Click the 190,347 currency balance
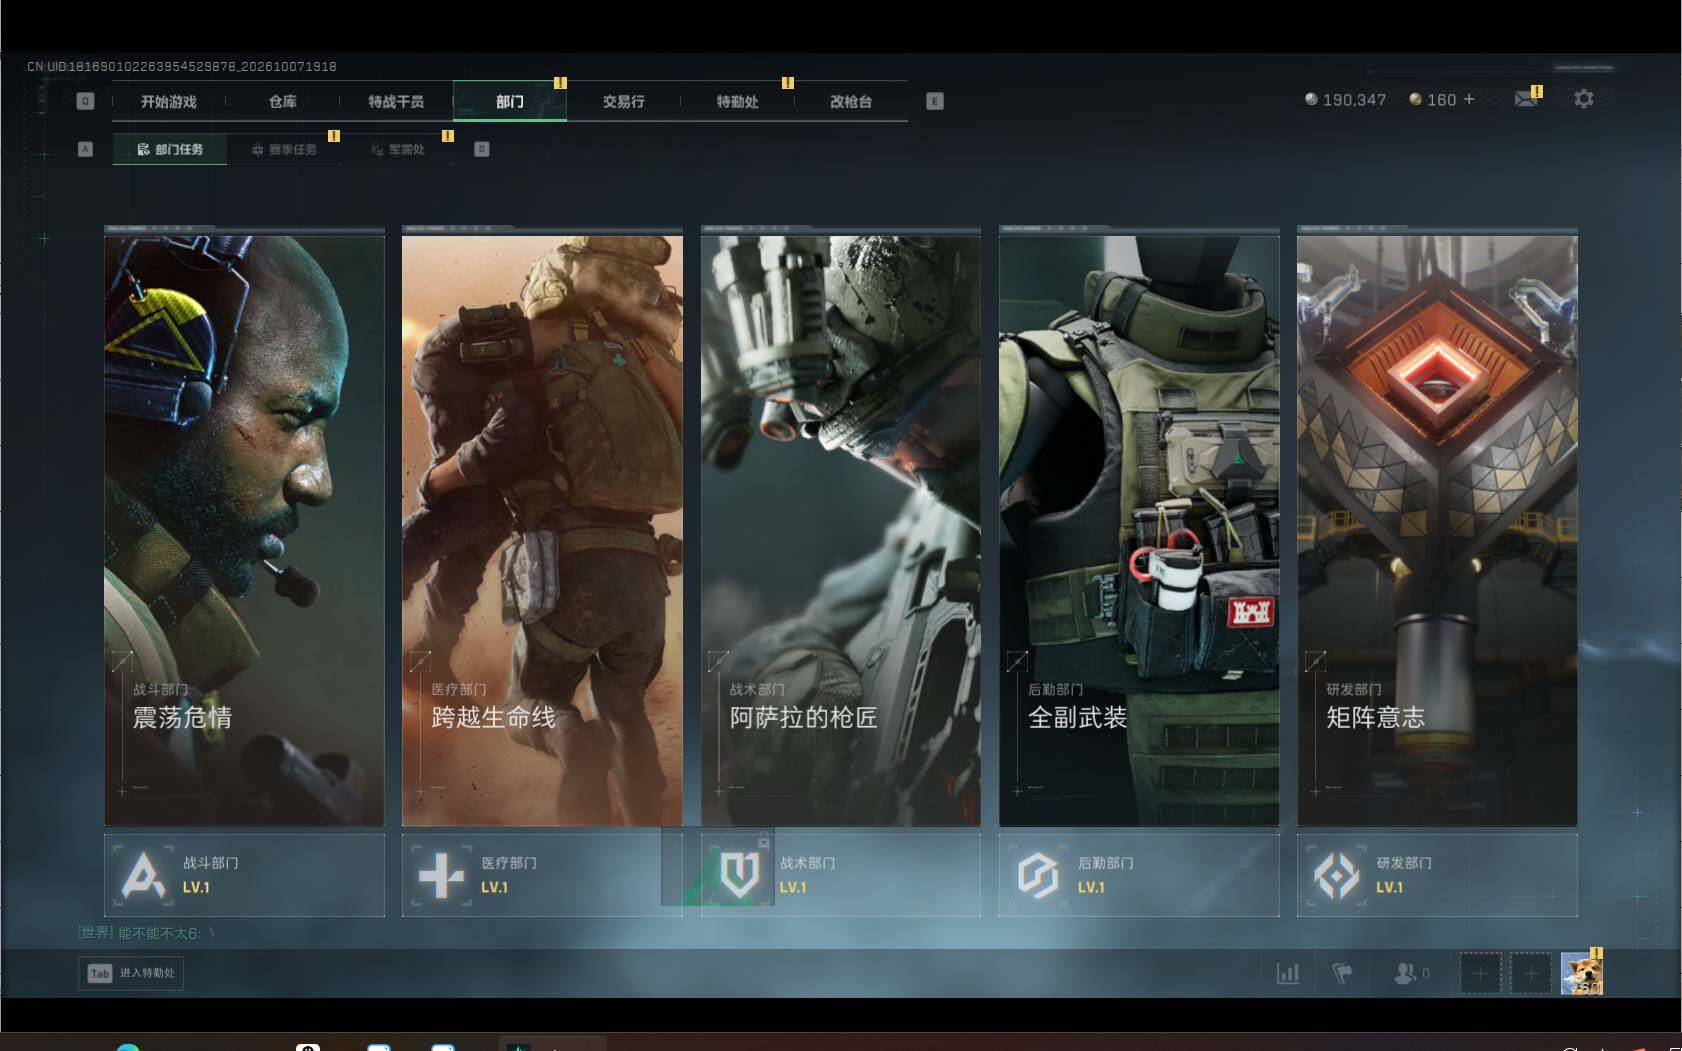 (1345, 100)
